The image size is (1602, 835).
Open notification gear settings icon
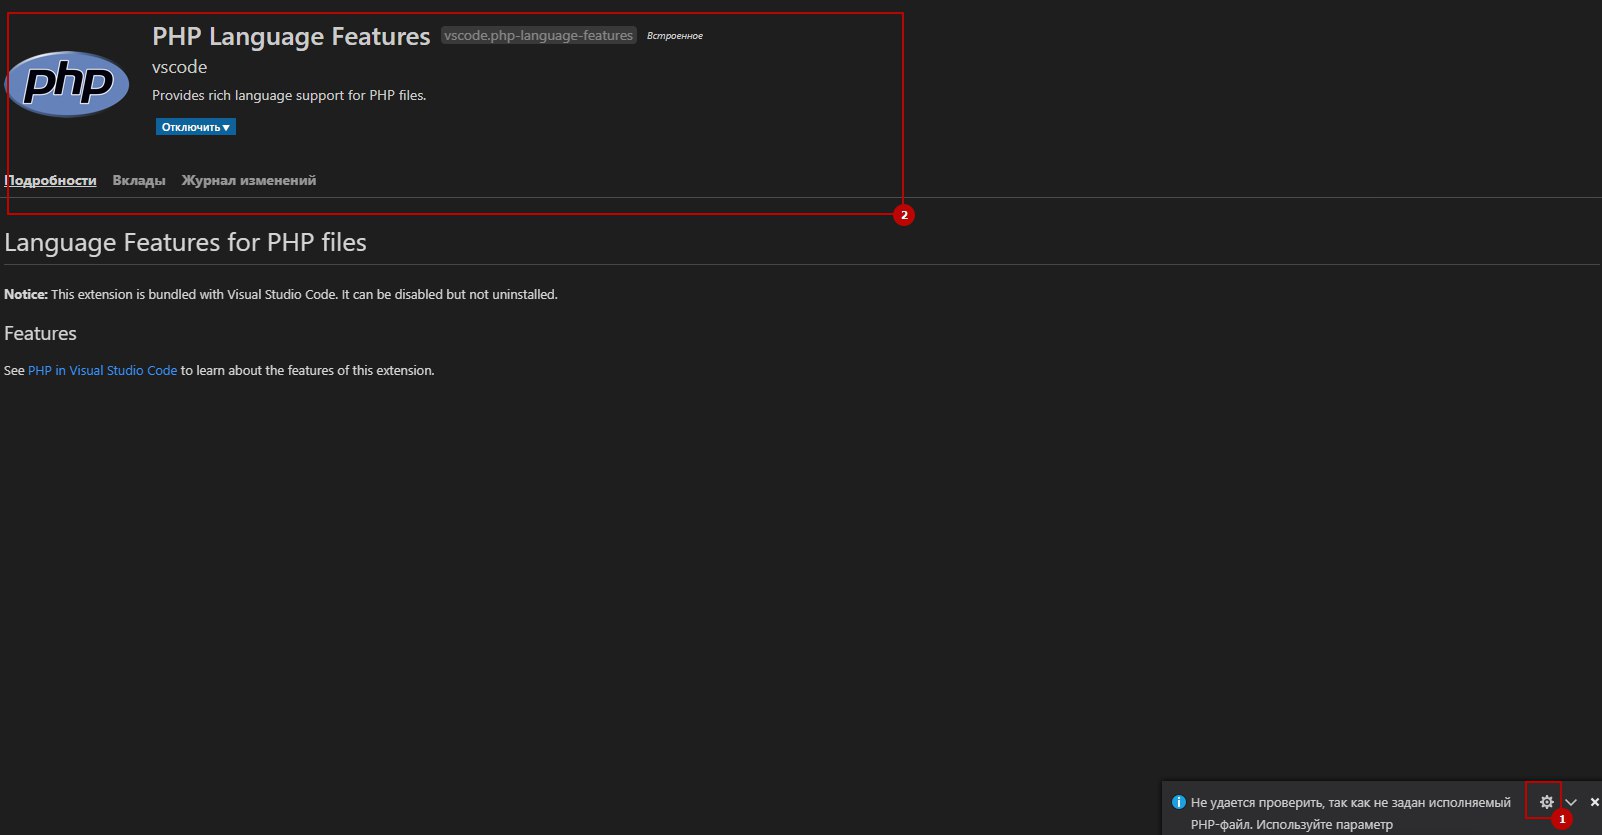pyautogui.click(x=1547, y=802)
